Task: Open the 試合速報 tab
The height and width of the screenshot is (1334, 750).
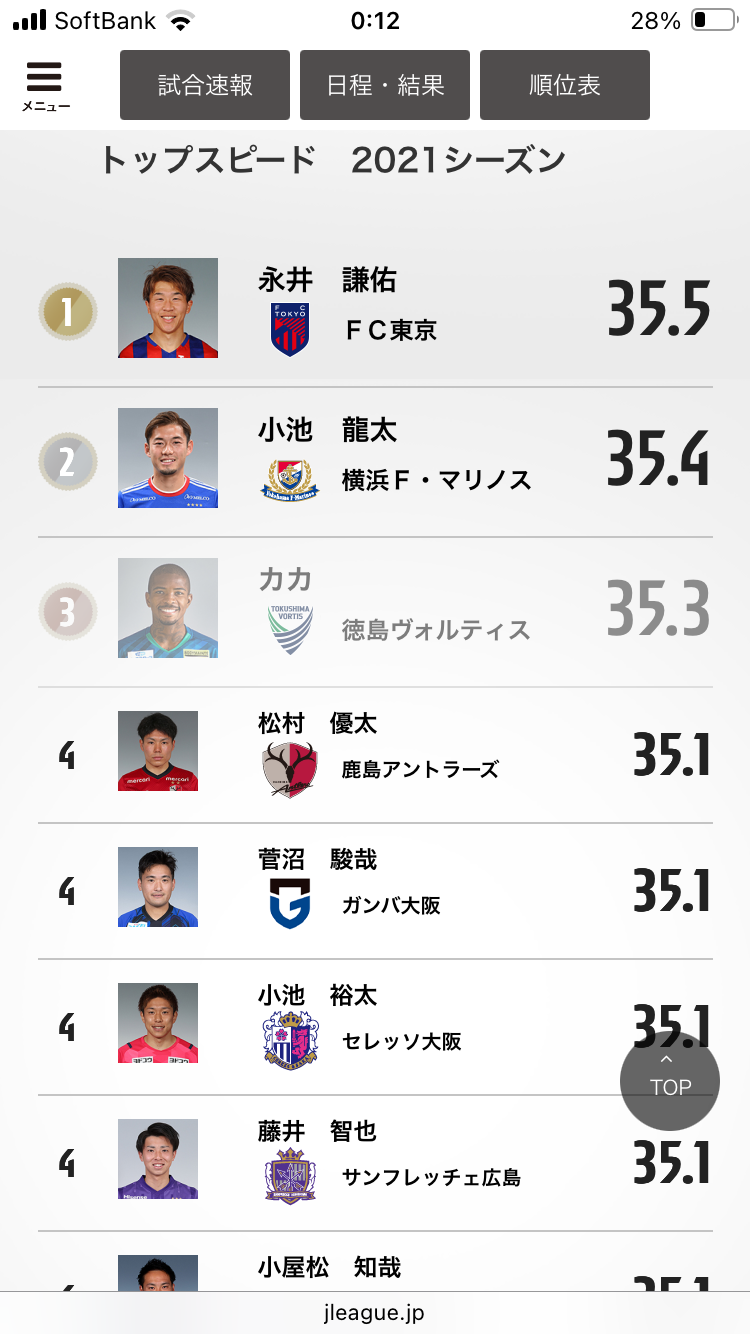Action: click(205, 85)
